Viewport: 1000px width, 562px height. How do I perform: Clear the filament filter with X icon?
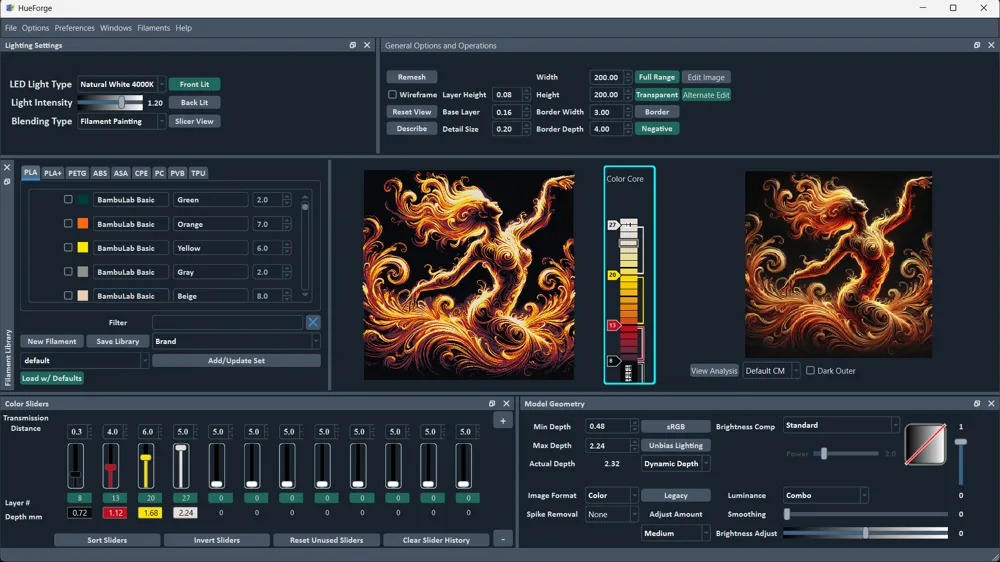coord(313,322)
